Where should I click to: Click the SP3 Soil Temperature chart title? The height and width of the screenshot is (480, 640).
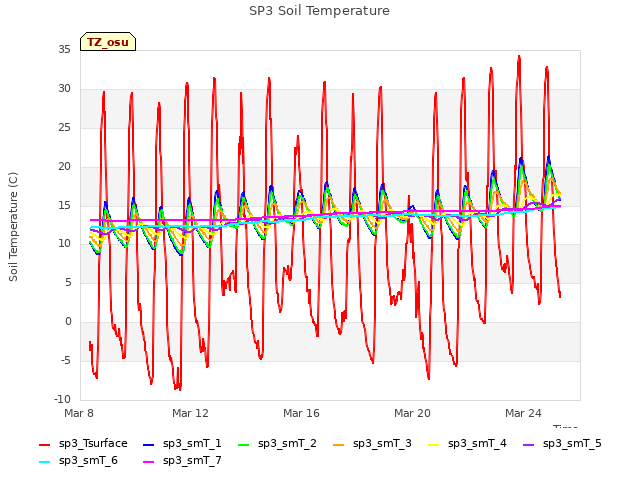tap(320, 11)
